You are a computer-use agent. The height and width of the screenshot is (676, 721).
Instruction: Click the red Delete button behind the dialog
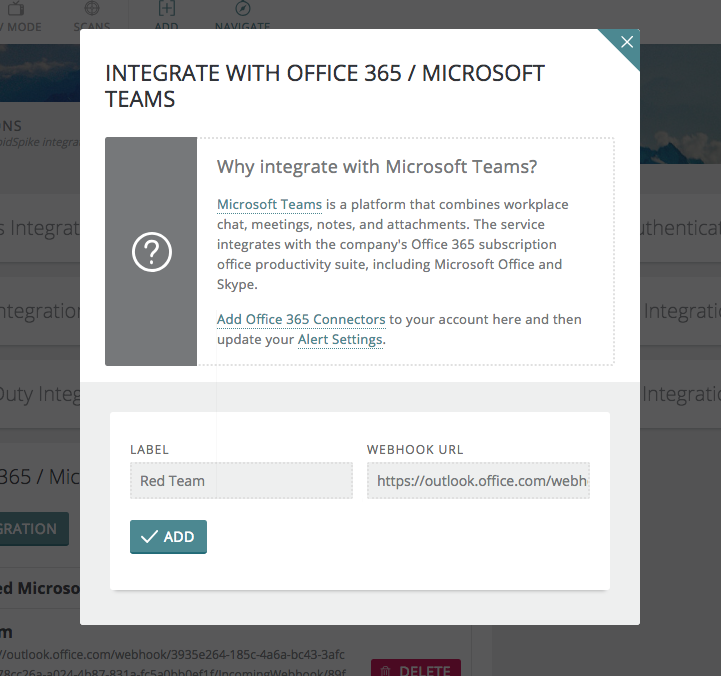coord(416,668)
